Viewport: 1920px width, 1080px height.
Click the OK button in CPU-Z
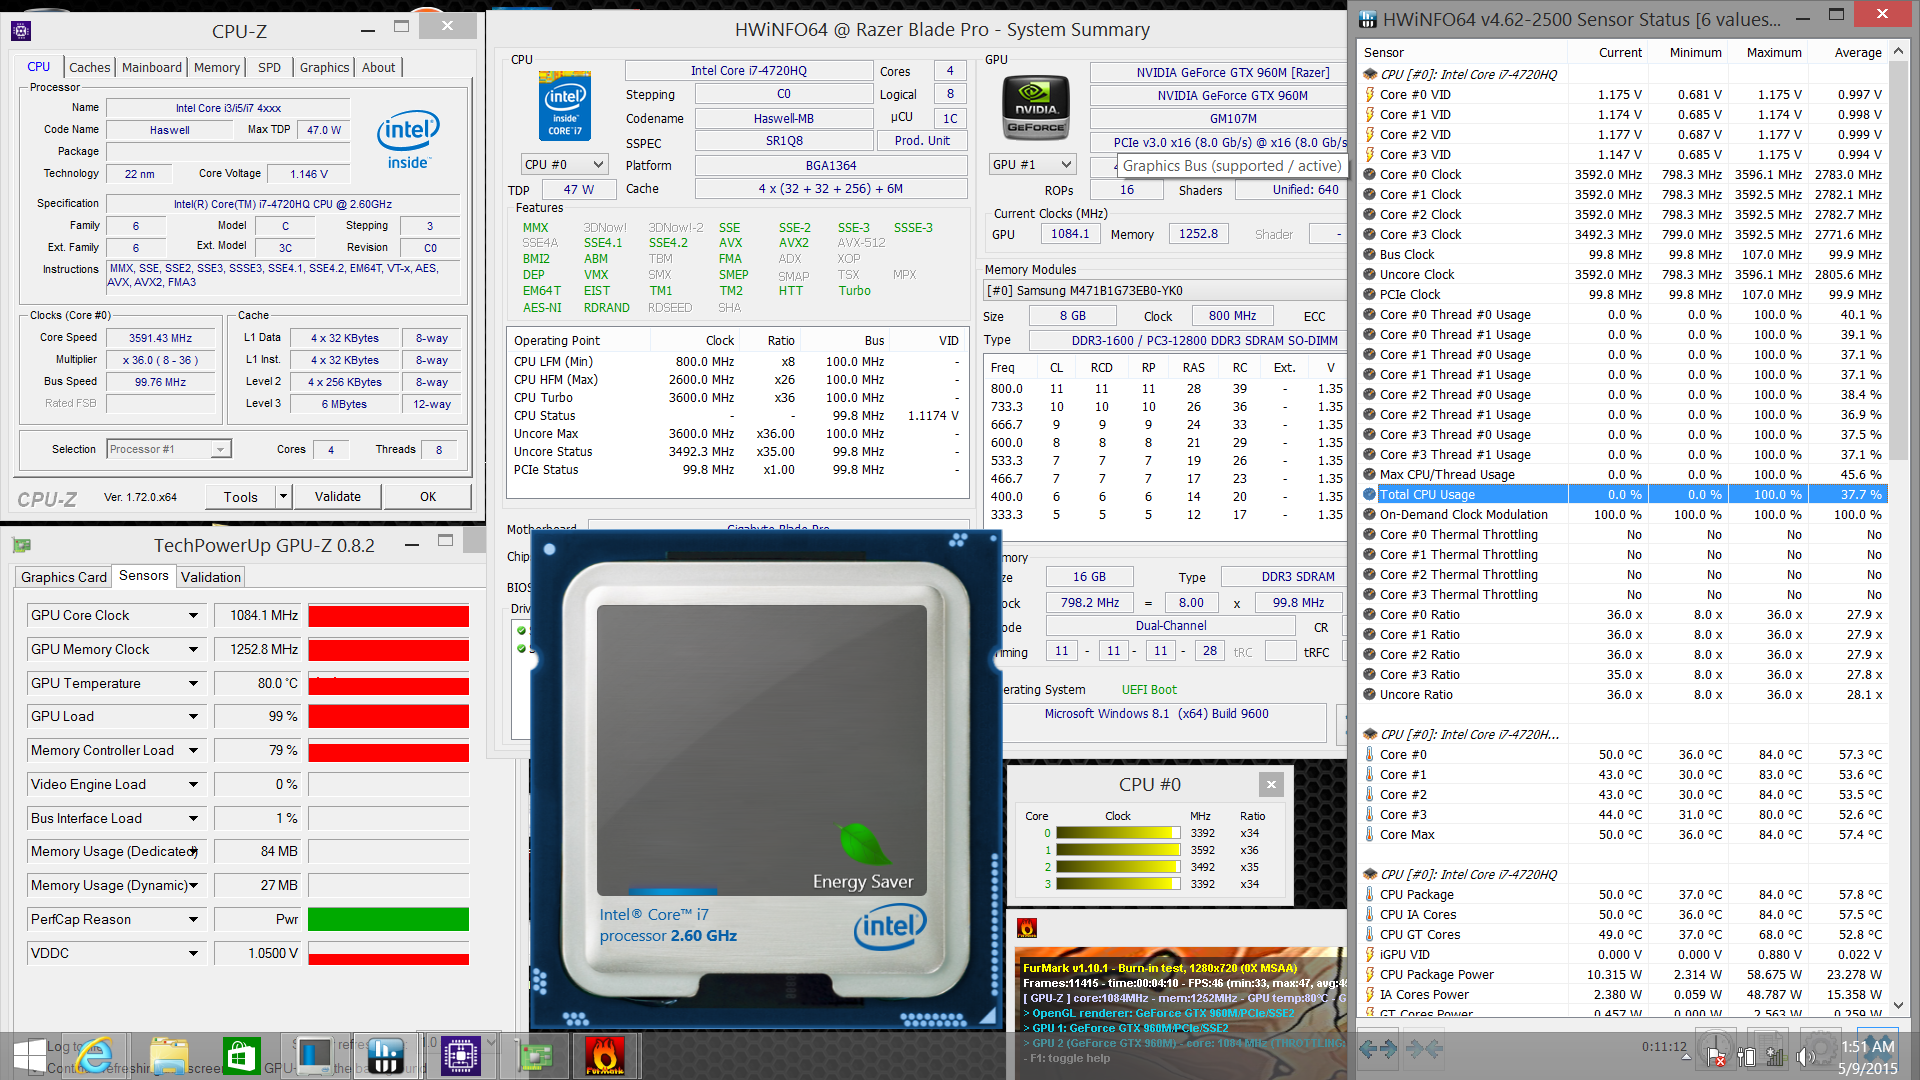pyautogui.click(x=428, y=496)
